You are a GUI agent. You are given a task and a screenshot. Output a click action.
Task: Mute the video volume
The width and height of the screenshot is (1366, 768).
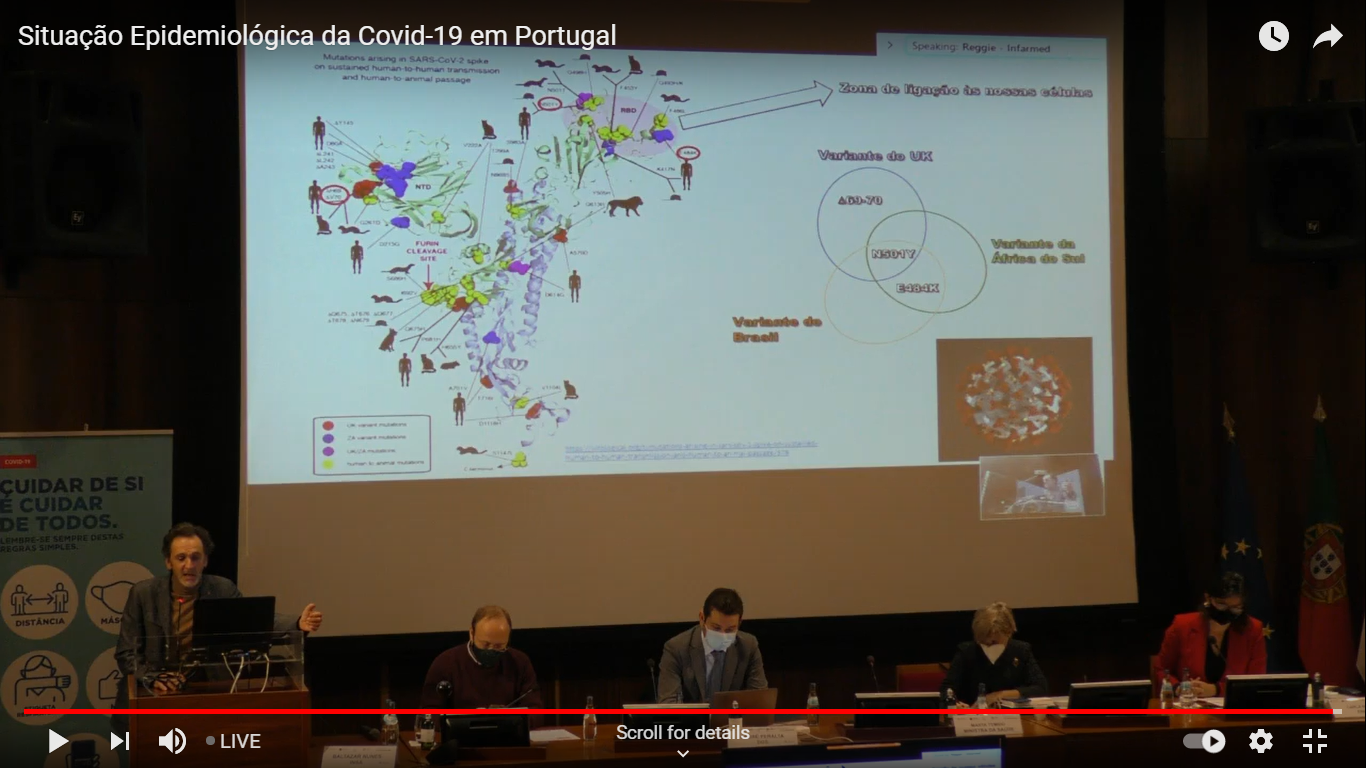(172, 741)
